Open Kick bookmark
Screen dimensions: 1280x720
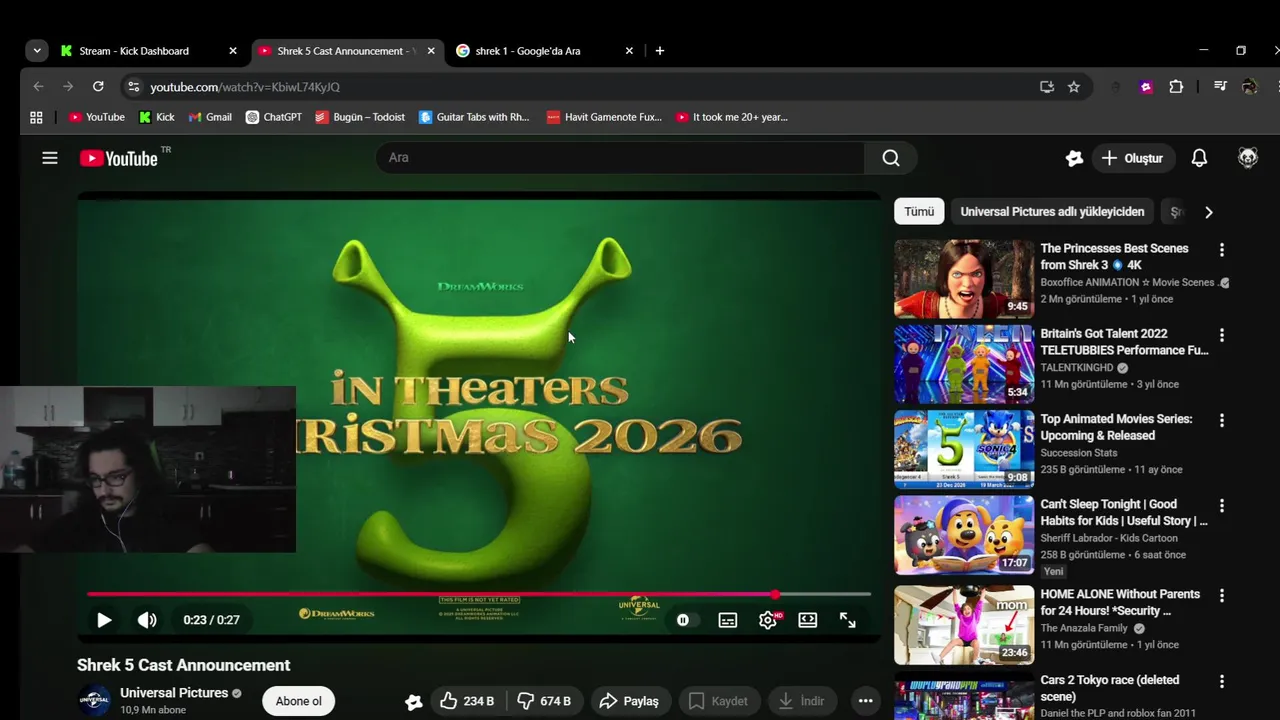tap(157, 117)
